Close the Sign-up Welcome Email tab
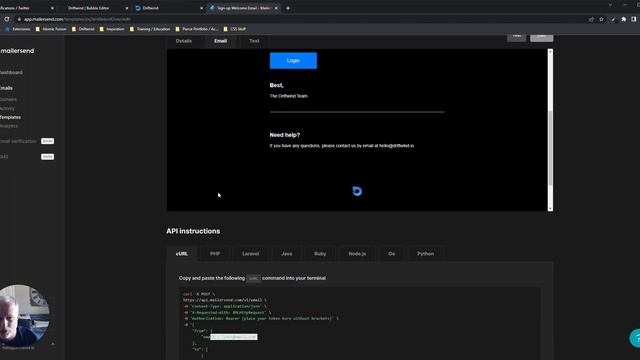640x360 pixels. coord(276,8)
